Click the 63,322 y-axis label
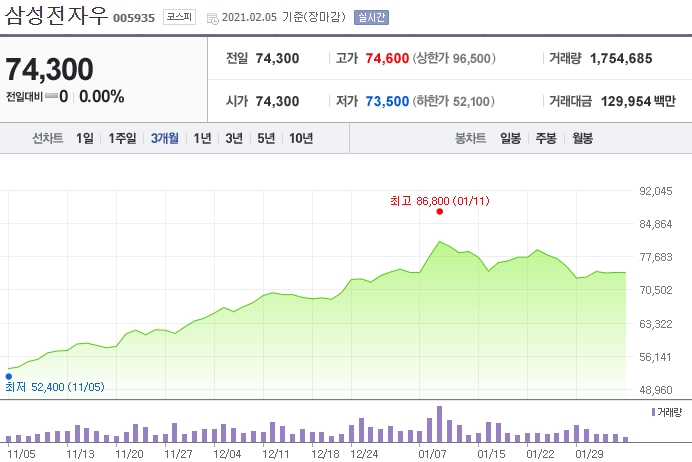This screenshot has height=462, width=692. click(655, 324)
